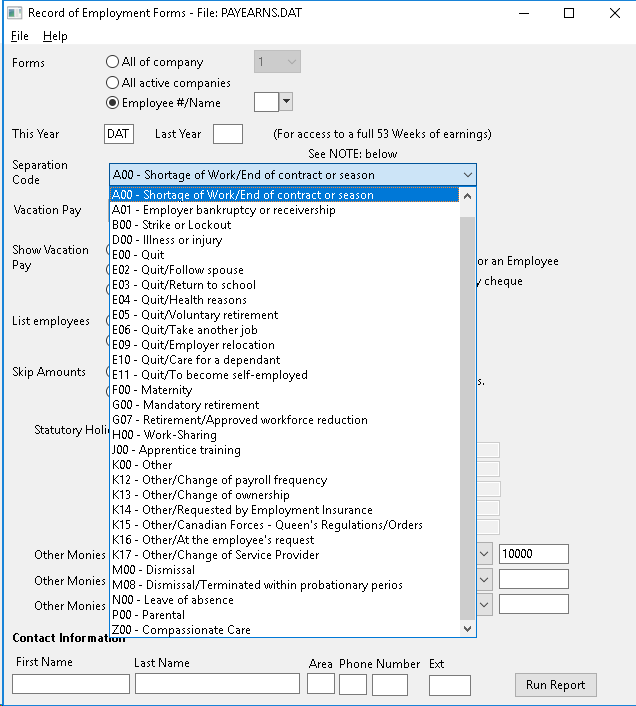
Task: Select E11 - Quit/To become self-employed
Action: (284, 375)
